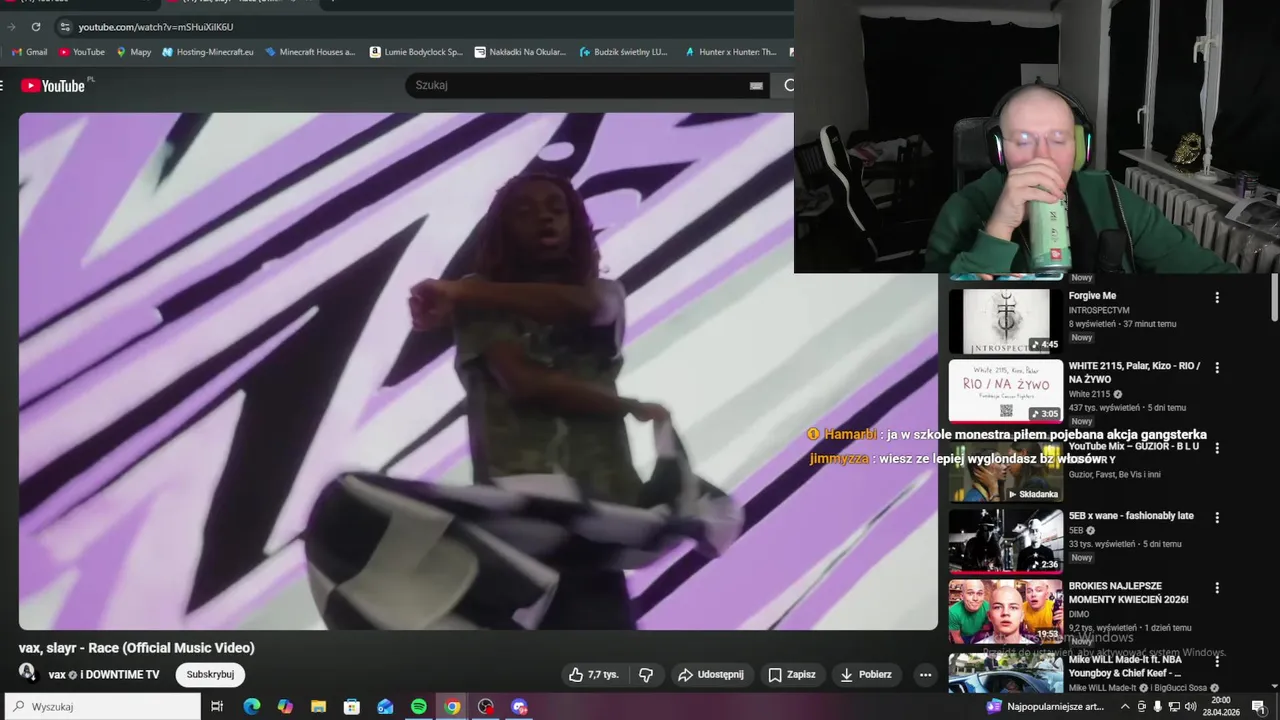Viewport: 1280px width, 720px height.
Task: Open YouTube bookmark in bookmarks bar
Action: [x=82, y=52]
